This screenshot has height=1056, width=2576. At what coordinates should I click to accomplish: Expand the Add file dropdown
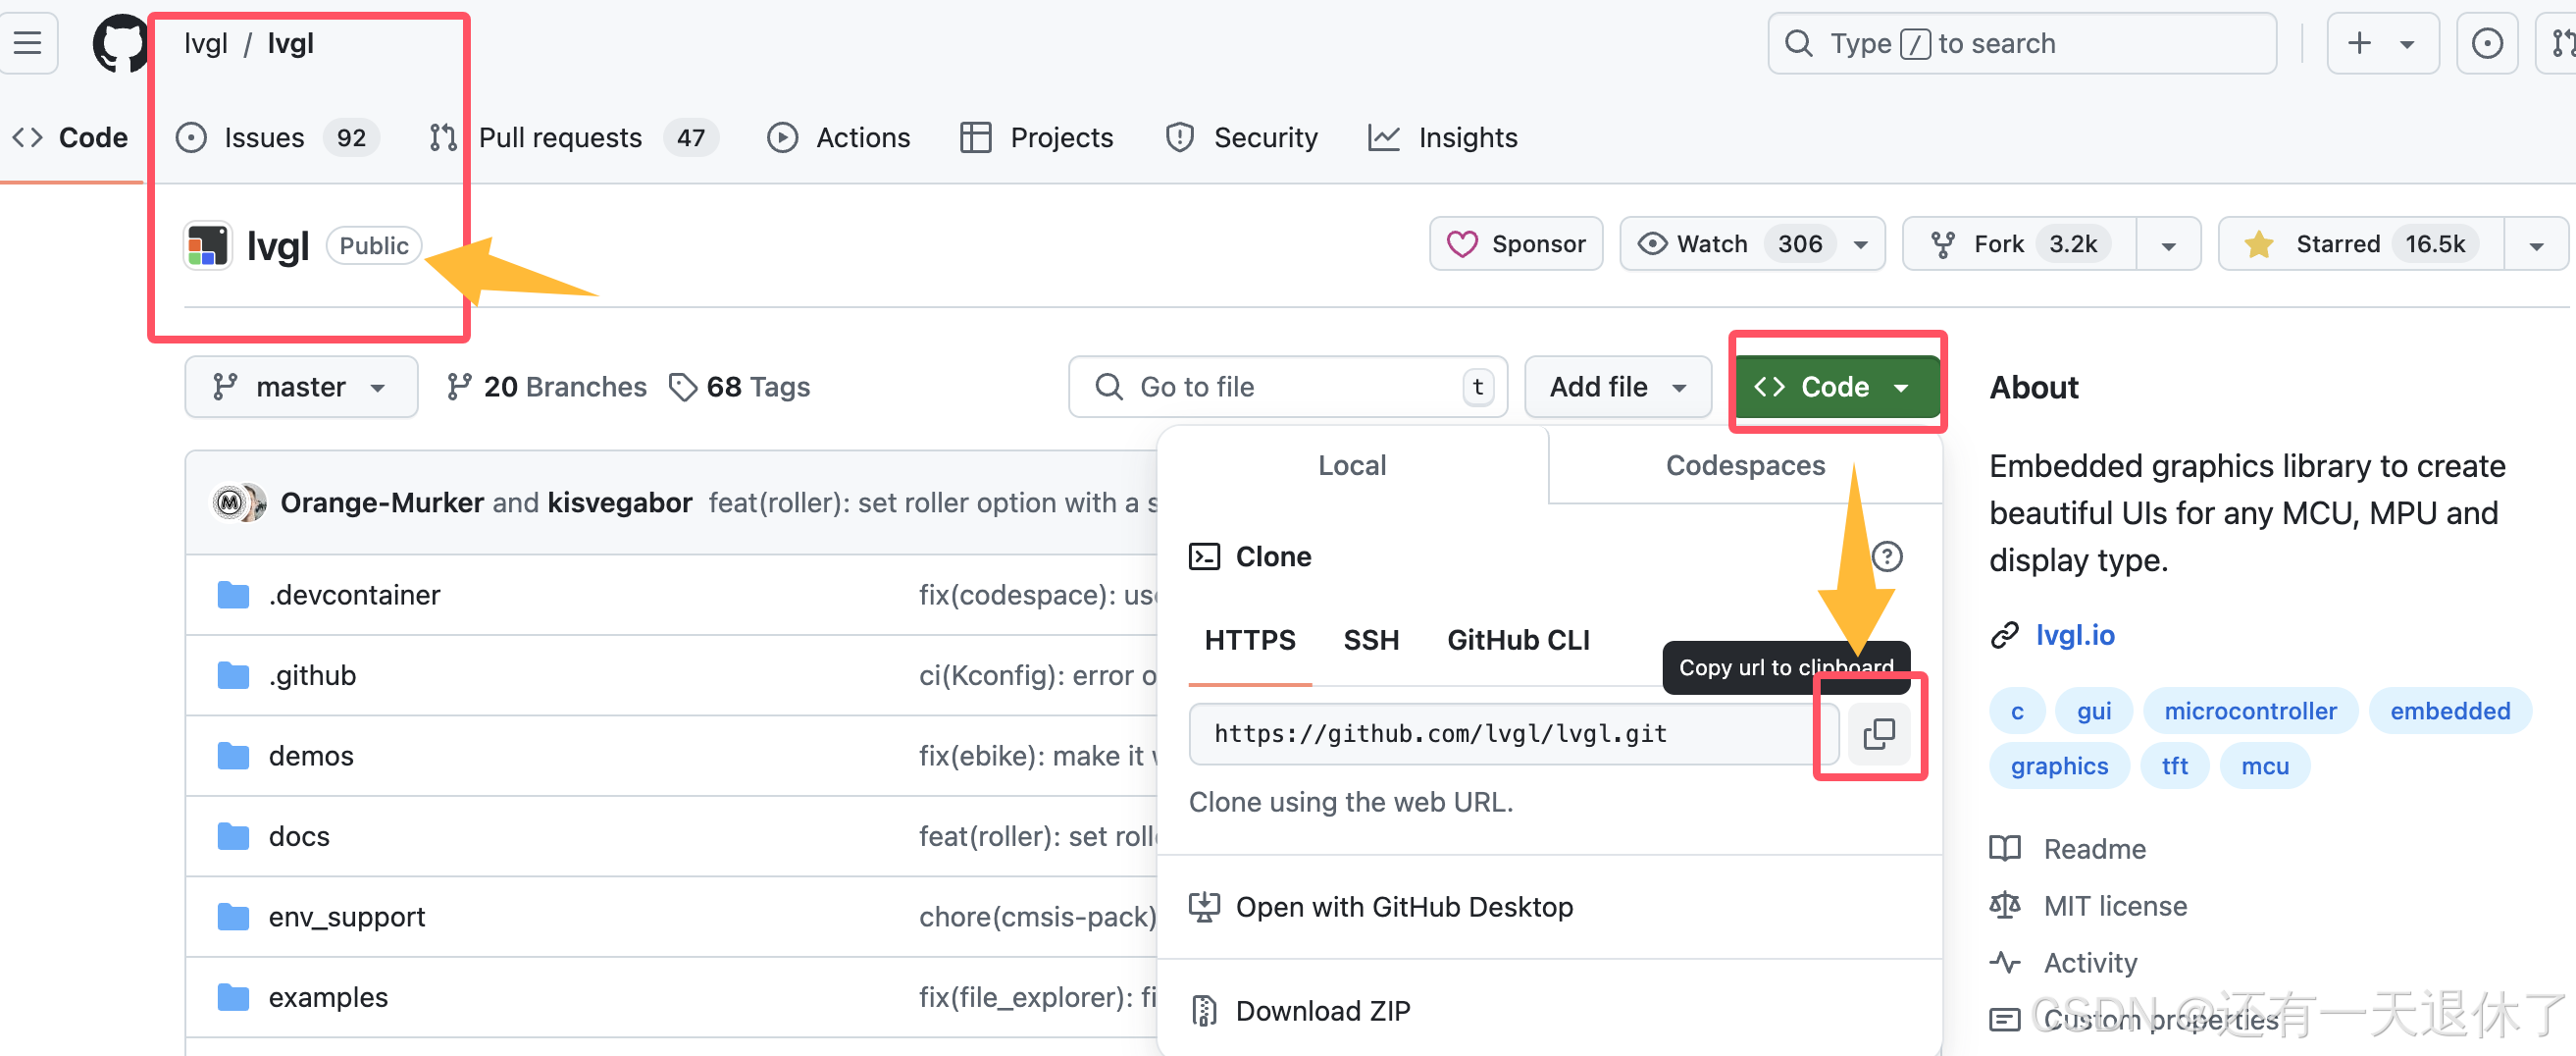[x=1618, y=387]
